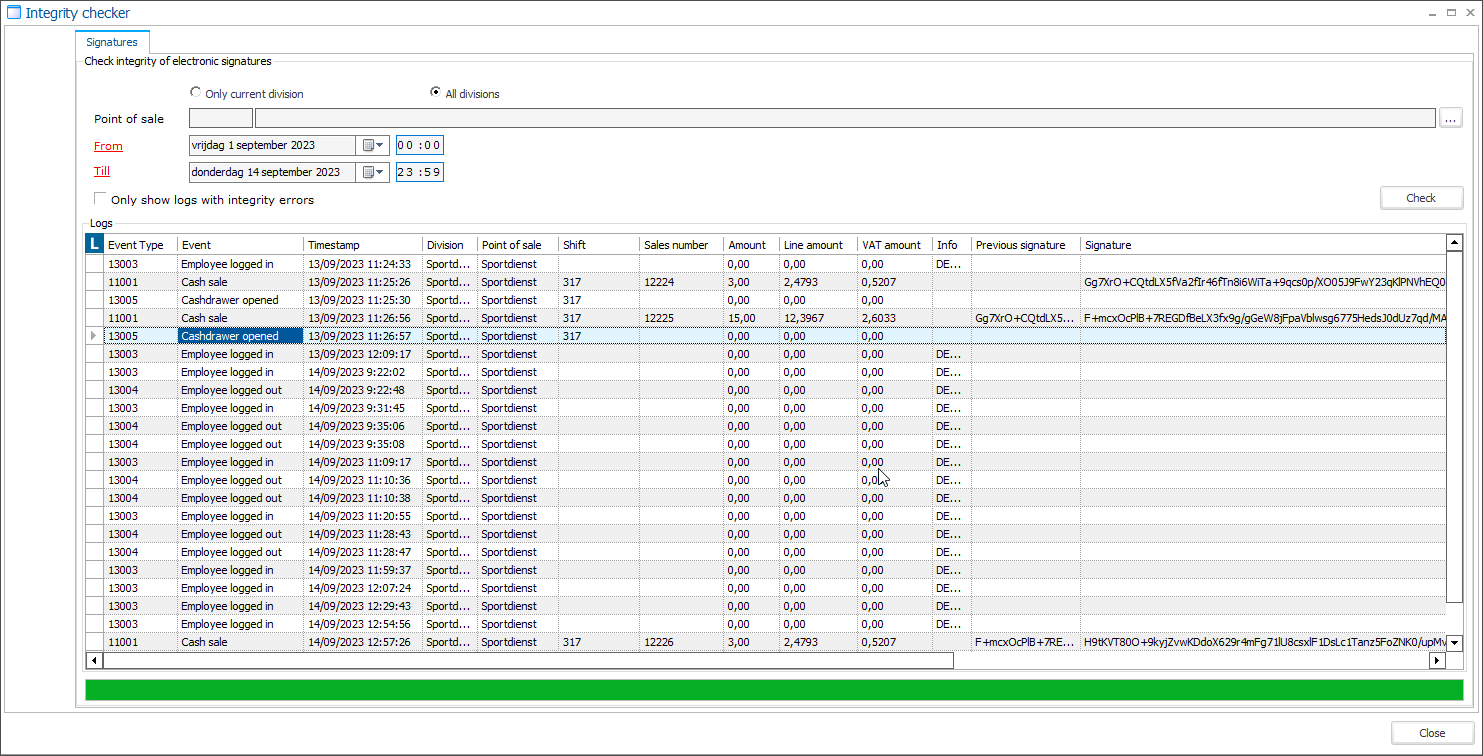Select the Cashdrawer opened log row
This screenshot has height=756, width=1483.
tap(241, 336)
